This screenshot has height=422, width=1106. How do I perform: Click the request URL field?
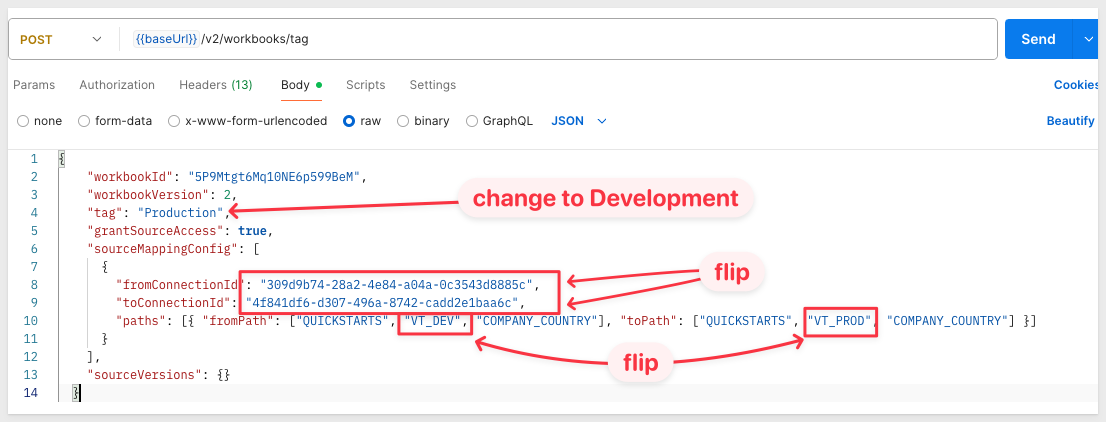coord(557,40)
